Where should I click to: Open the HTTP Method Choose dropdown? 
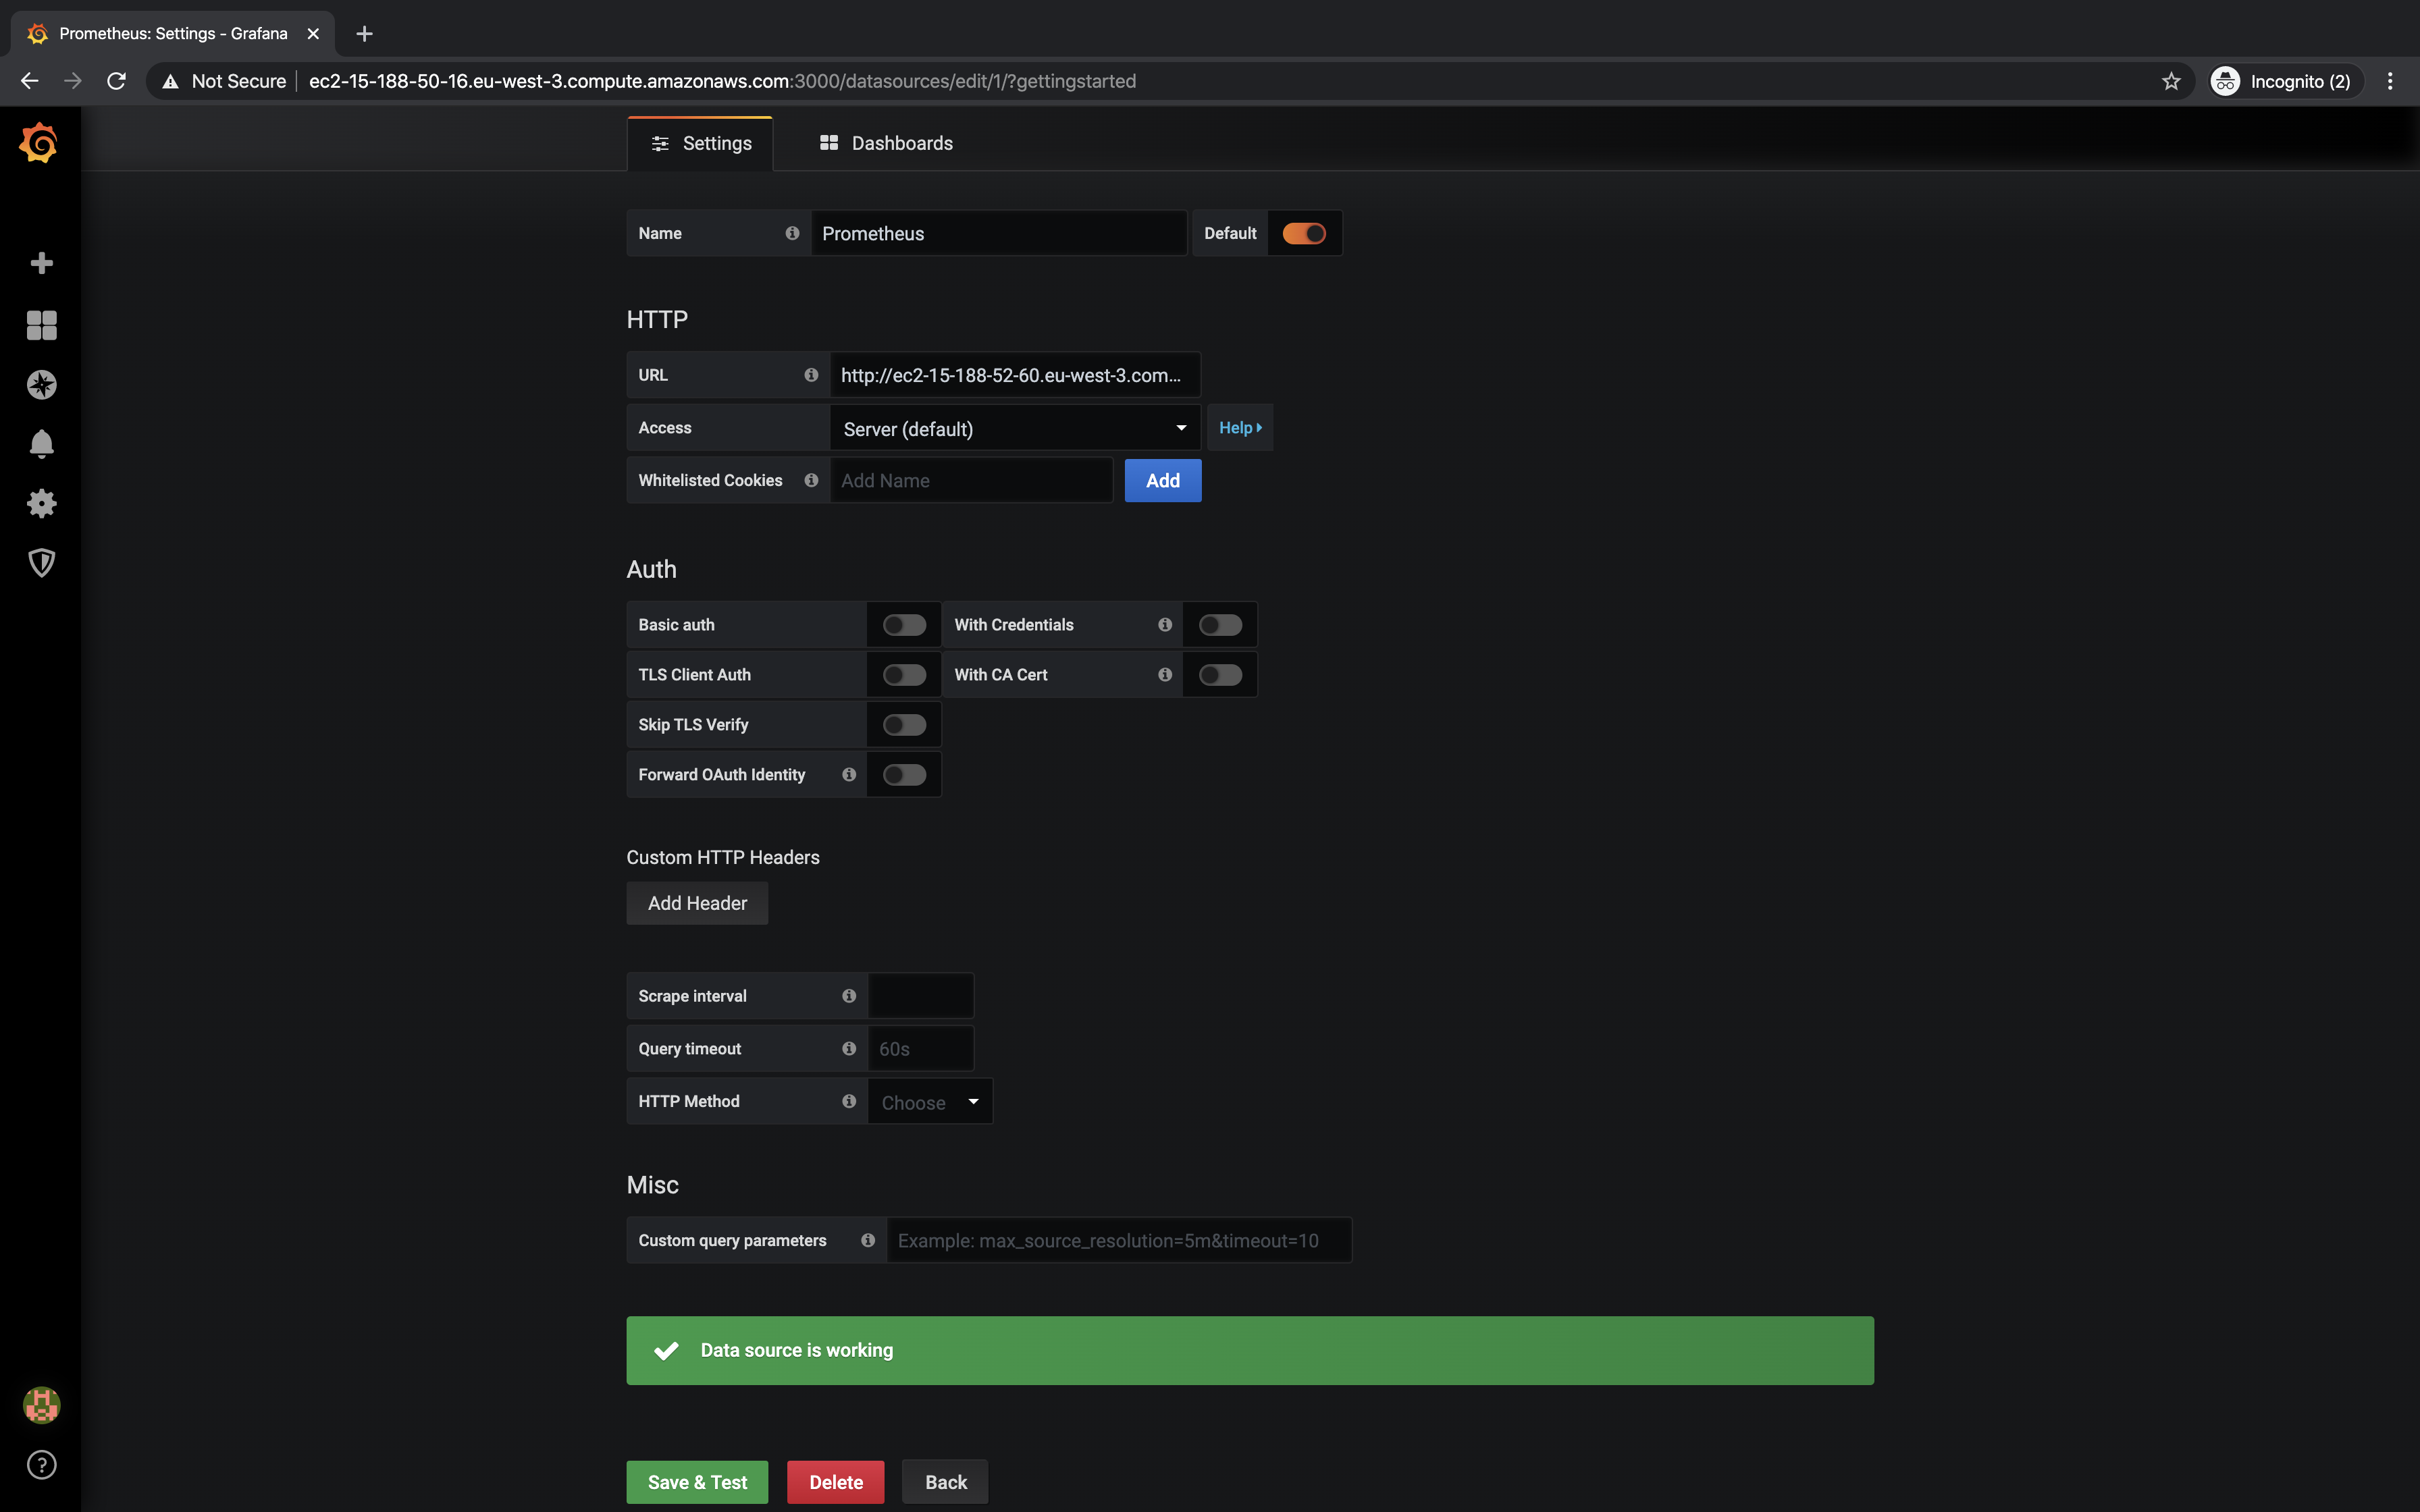928,1101
